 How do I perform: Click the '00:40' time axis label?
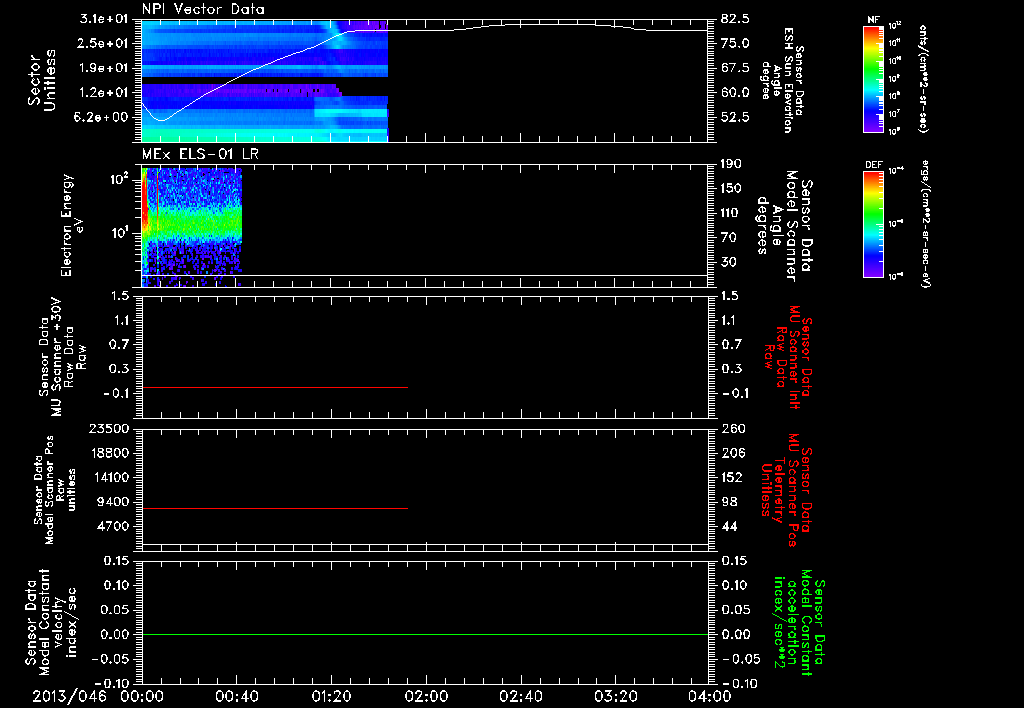[x=236, y=696]
